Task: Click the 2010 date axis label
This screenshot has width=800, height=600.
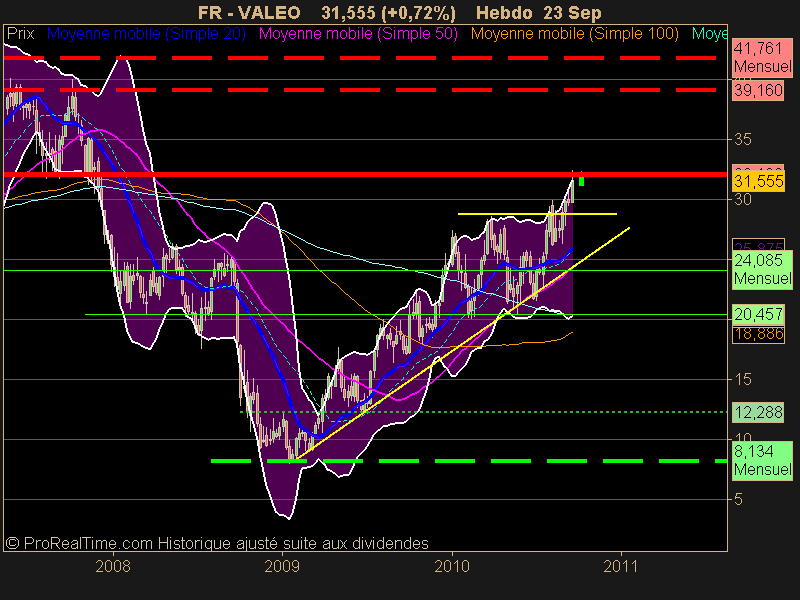Action: (x=452, y=566)
